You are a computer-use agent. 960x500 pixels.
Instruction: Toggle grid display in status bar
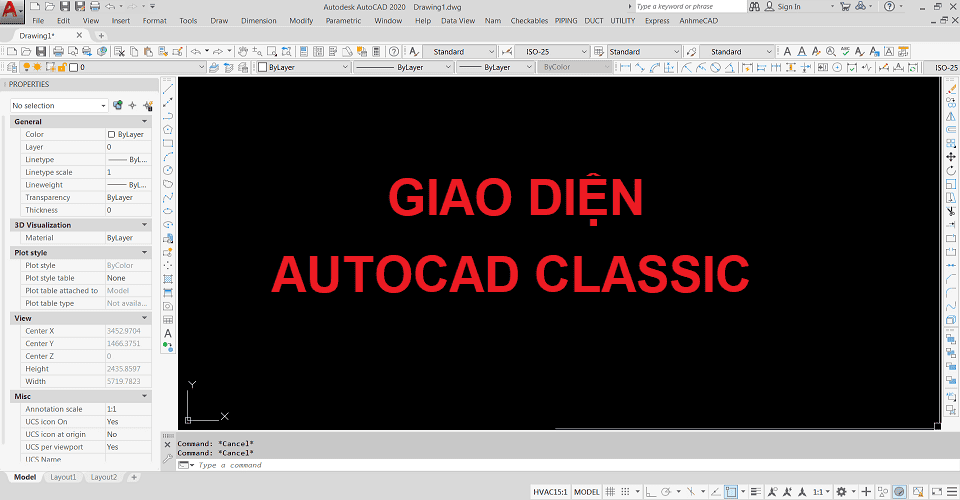point(610,491)
